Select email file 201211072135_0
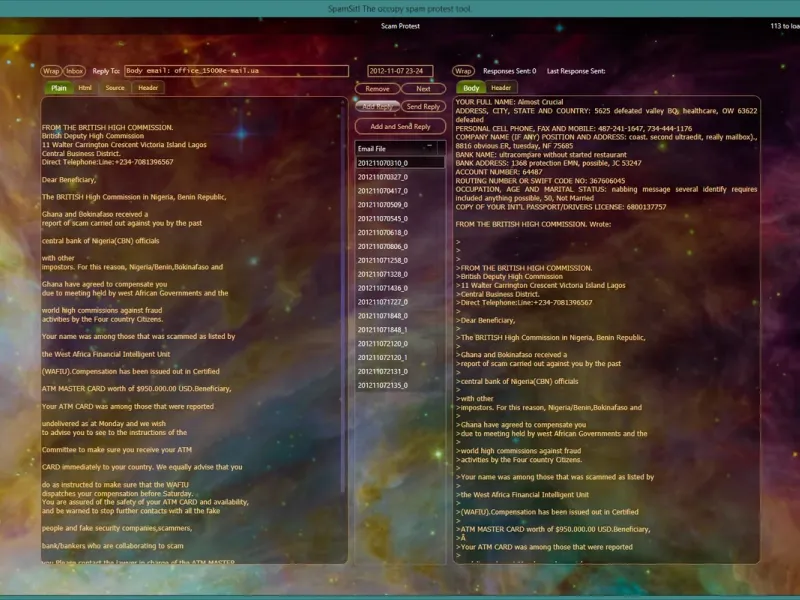This screenshot has height=600, width=800. click(400, 385)
